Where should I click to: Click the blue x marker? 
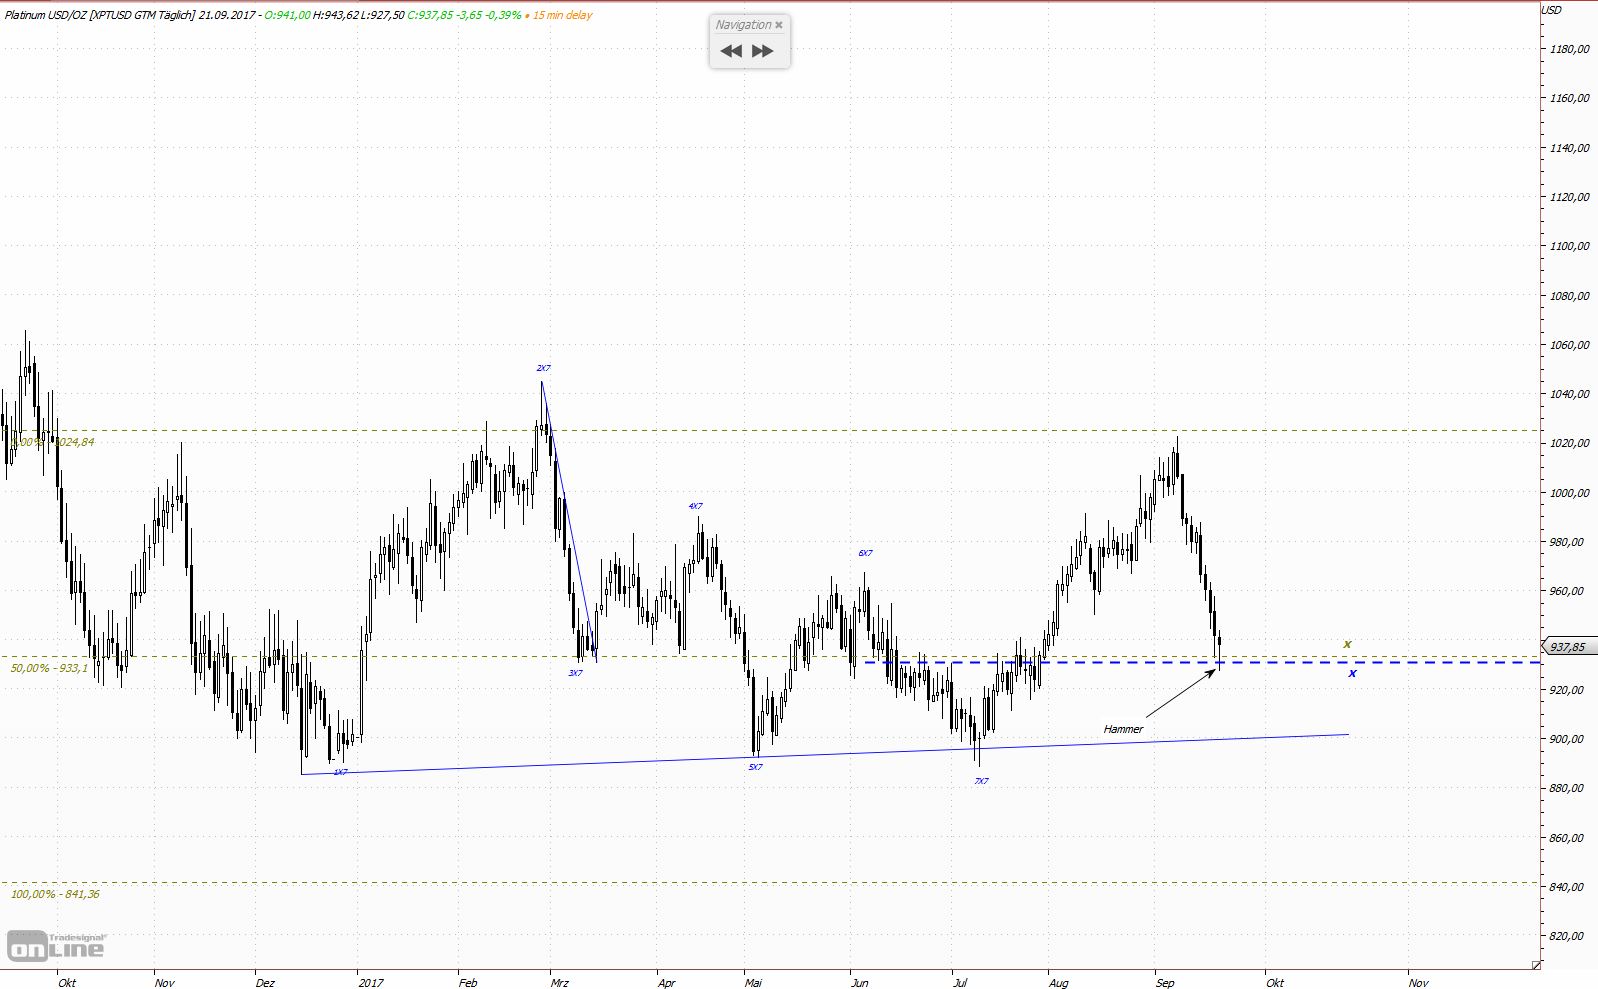click(x=1352, y=673)
